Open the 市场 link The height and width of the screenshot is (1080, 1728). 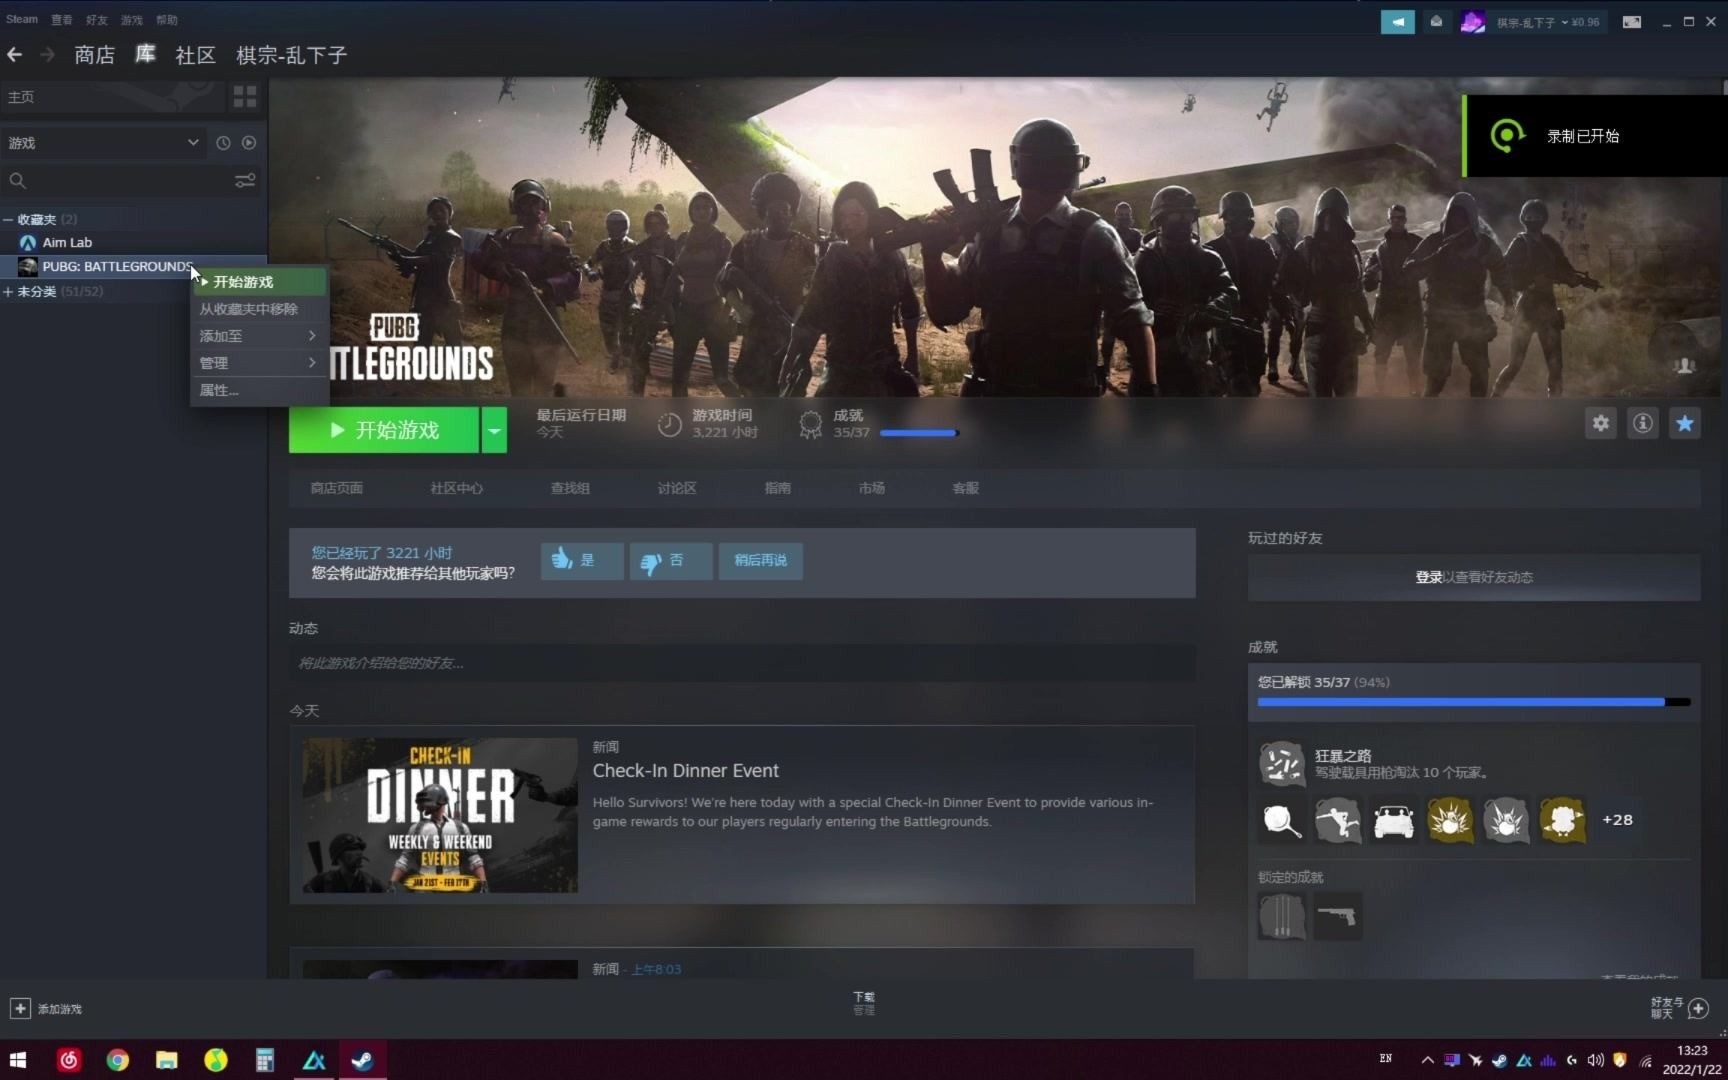[871, 488]
